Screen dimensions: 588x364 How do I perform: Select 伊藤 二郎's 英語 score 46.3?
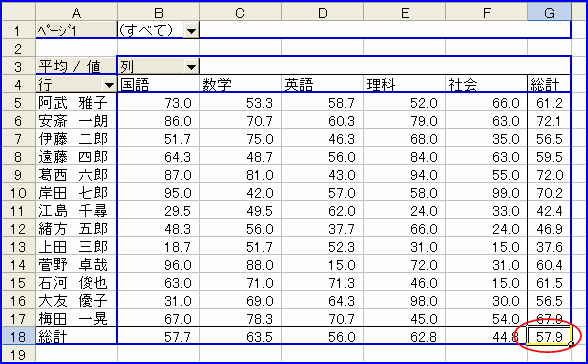pos(322,139)
